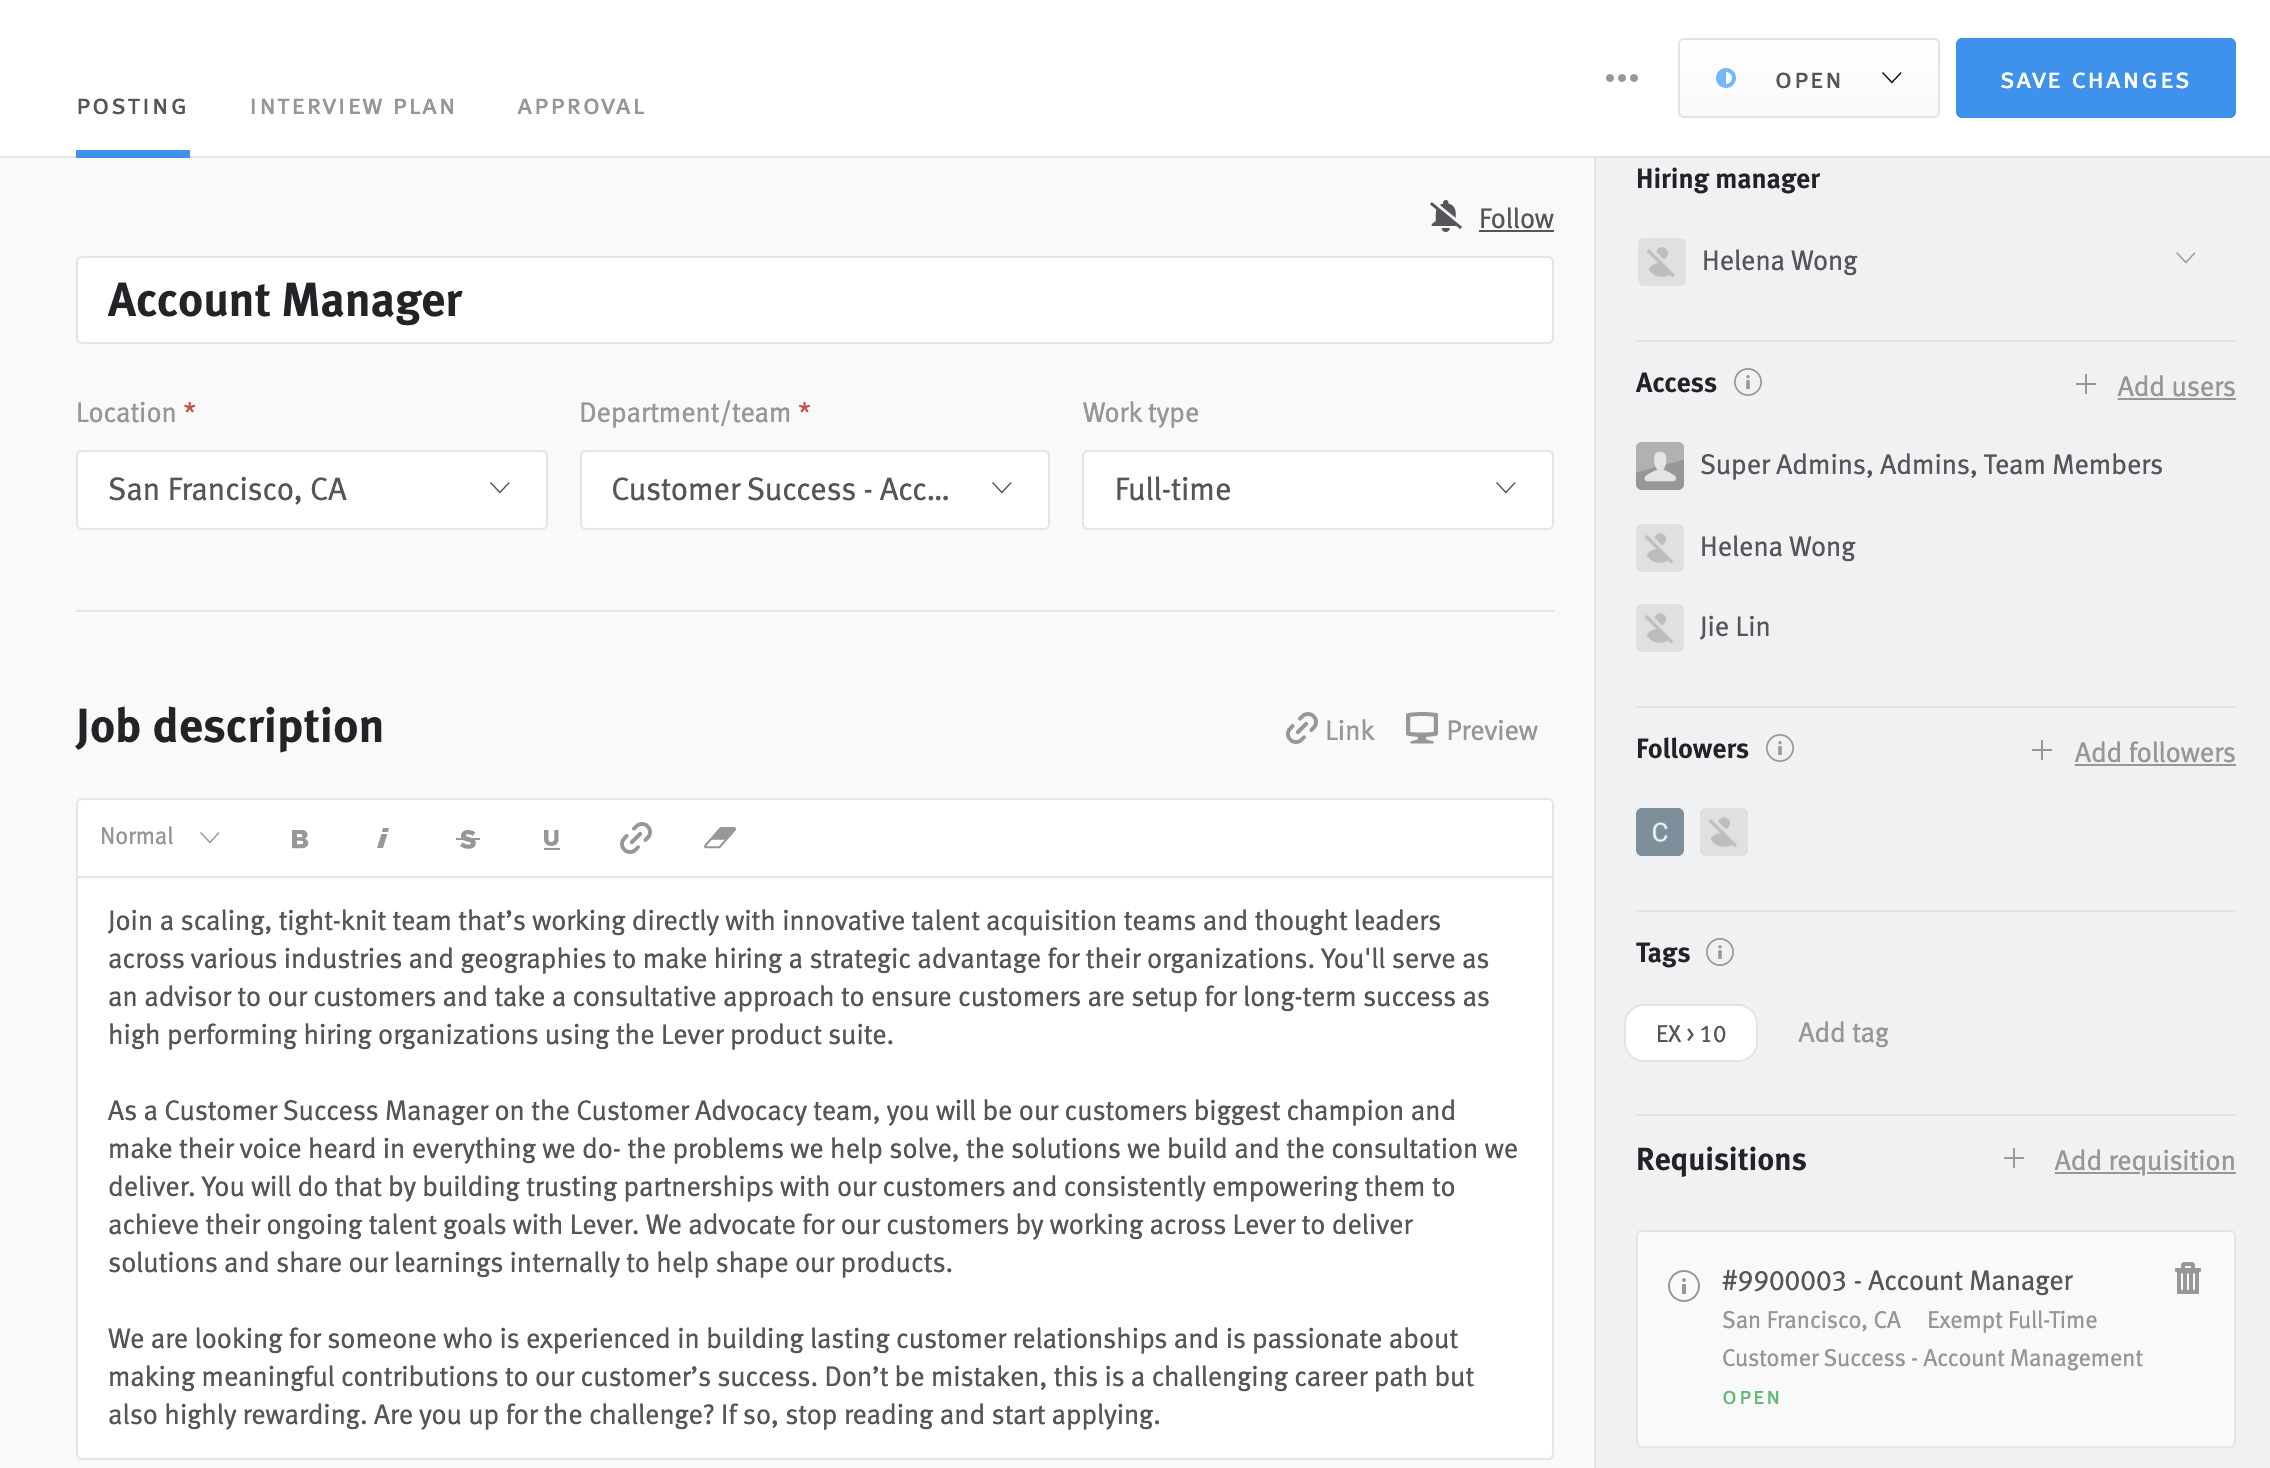Image resolution: width=2270 pixels, height=1468 pixels.
Task: Clear formatting with the eraser icon
Action: point(720,838)
